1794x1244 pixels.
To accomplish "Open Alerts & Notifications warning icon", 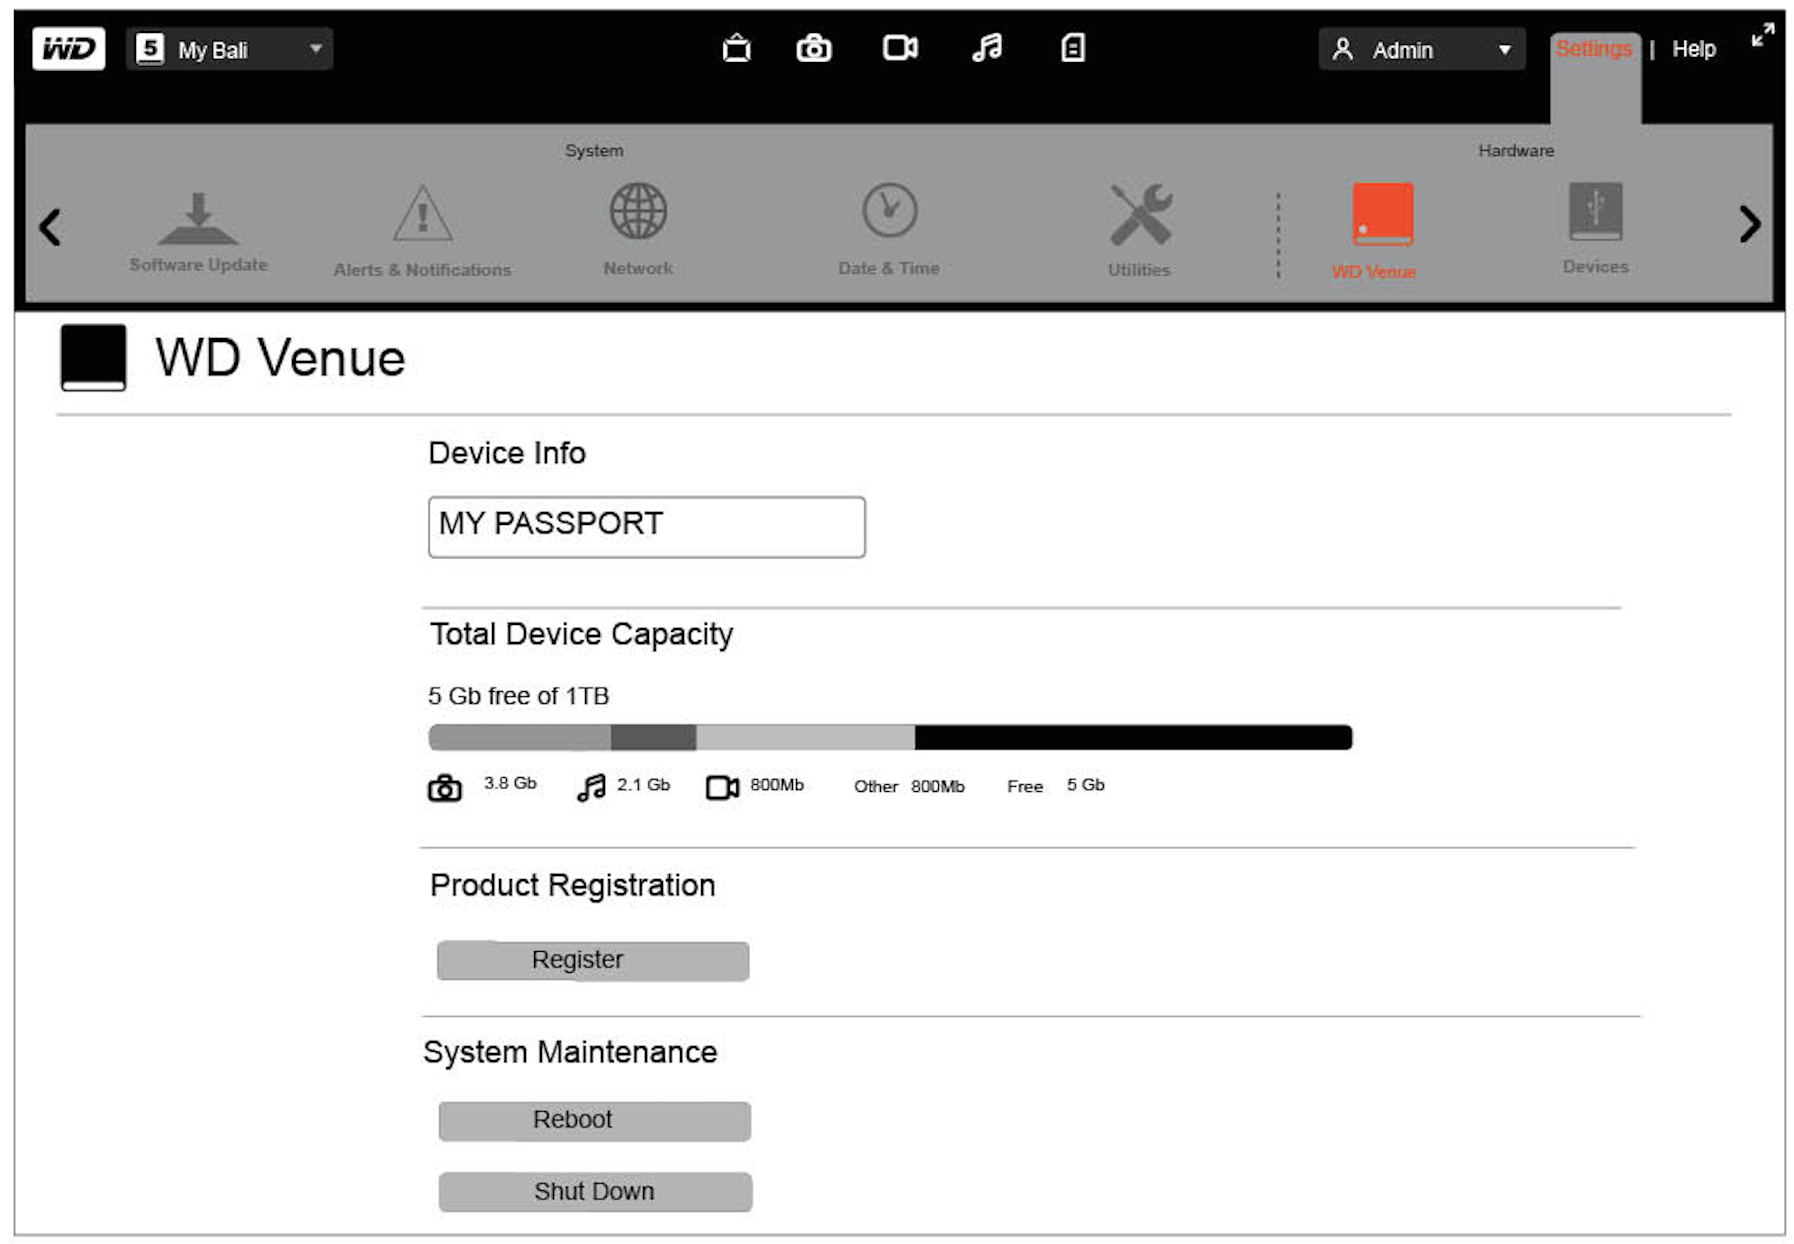I will click(422, 213).
